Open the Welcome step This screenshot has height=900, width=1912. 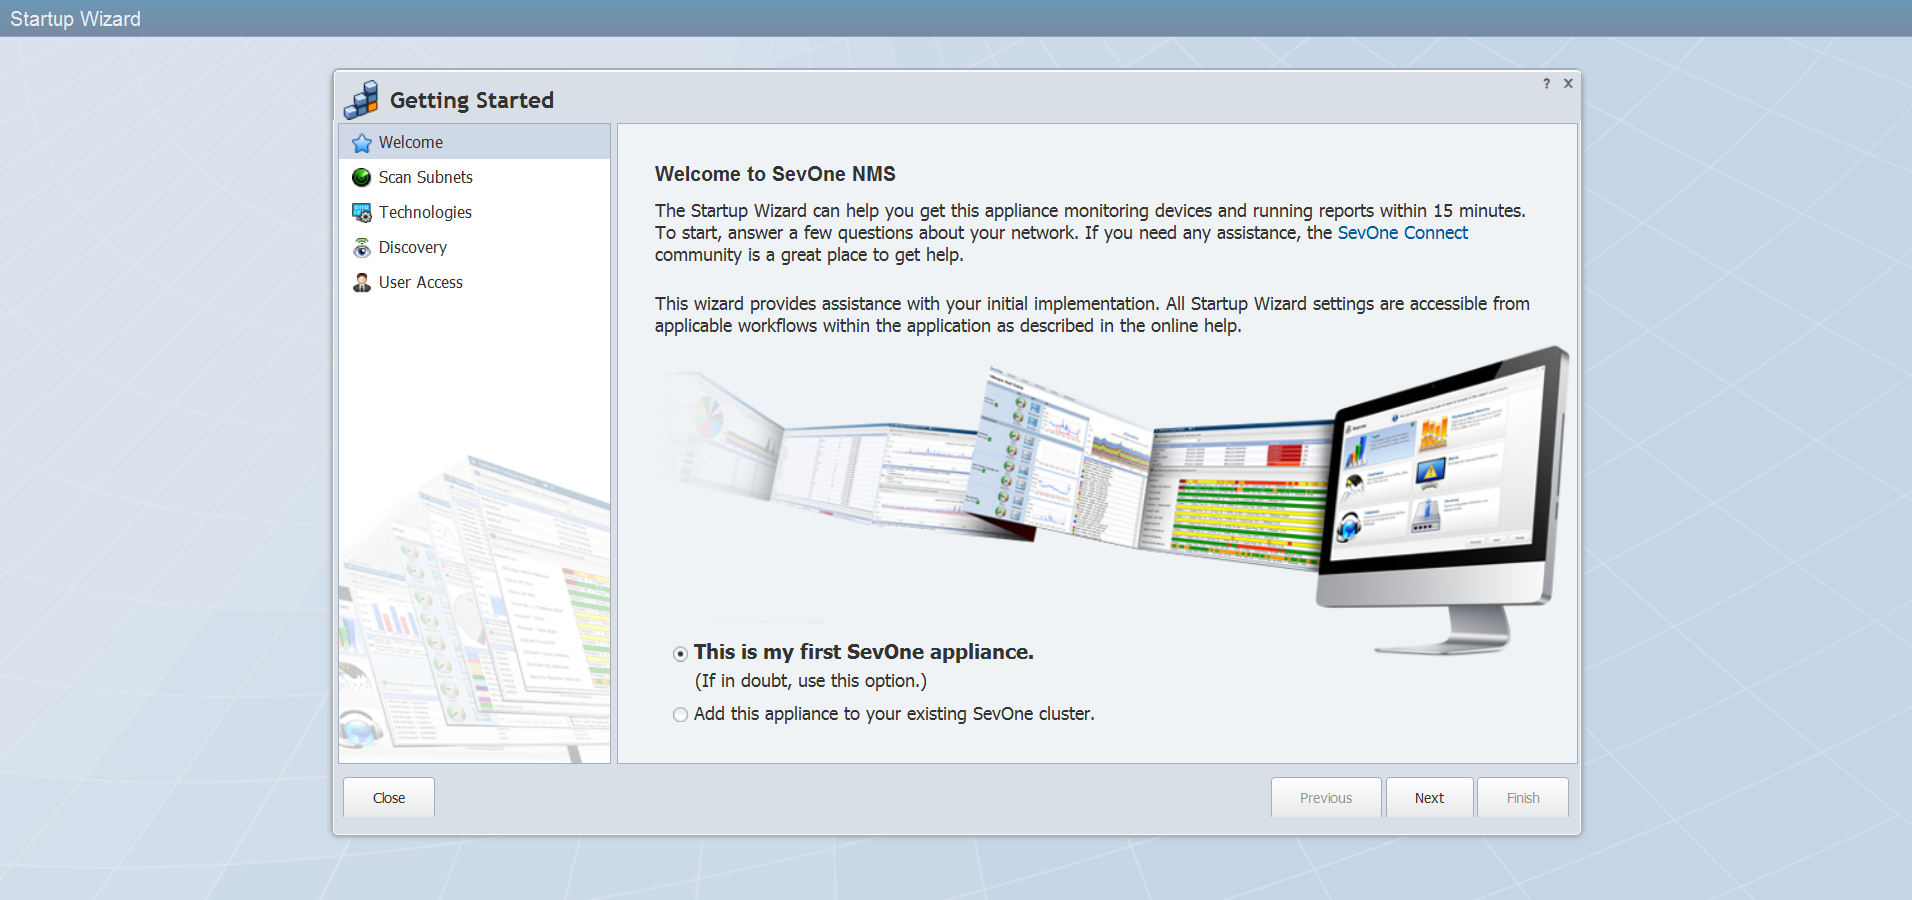click(x=474, y=142)
